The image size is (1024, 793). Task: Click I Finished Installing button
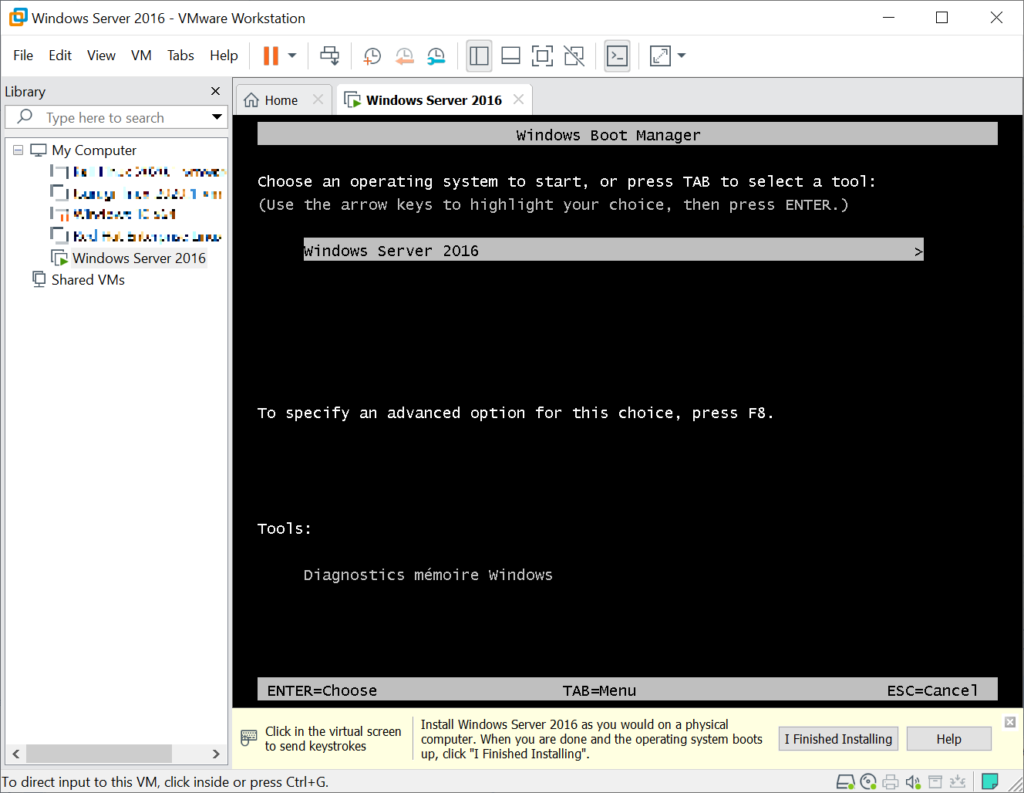click(x=838, y=739)
